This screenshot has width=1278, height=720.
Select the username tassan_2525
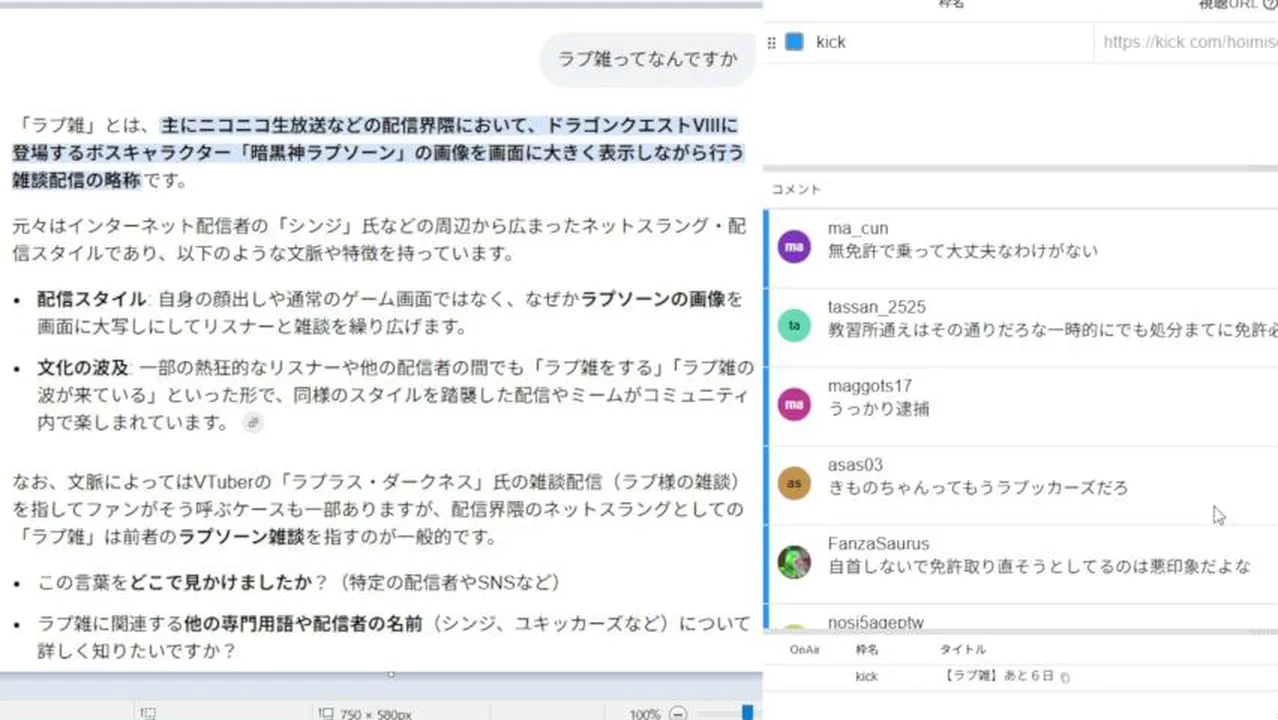[x=876, y=307]
